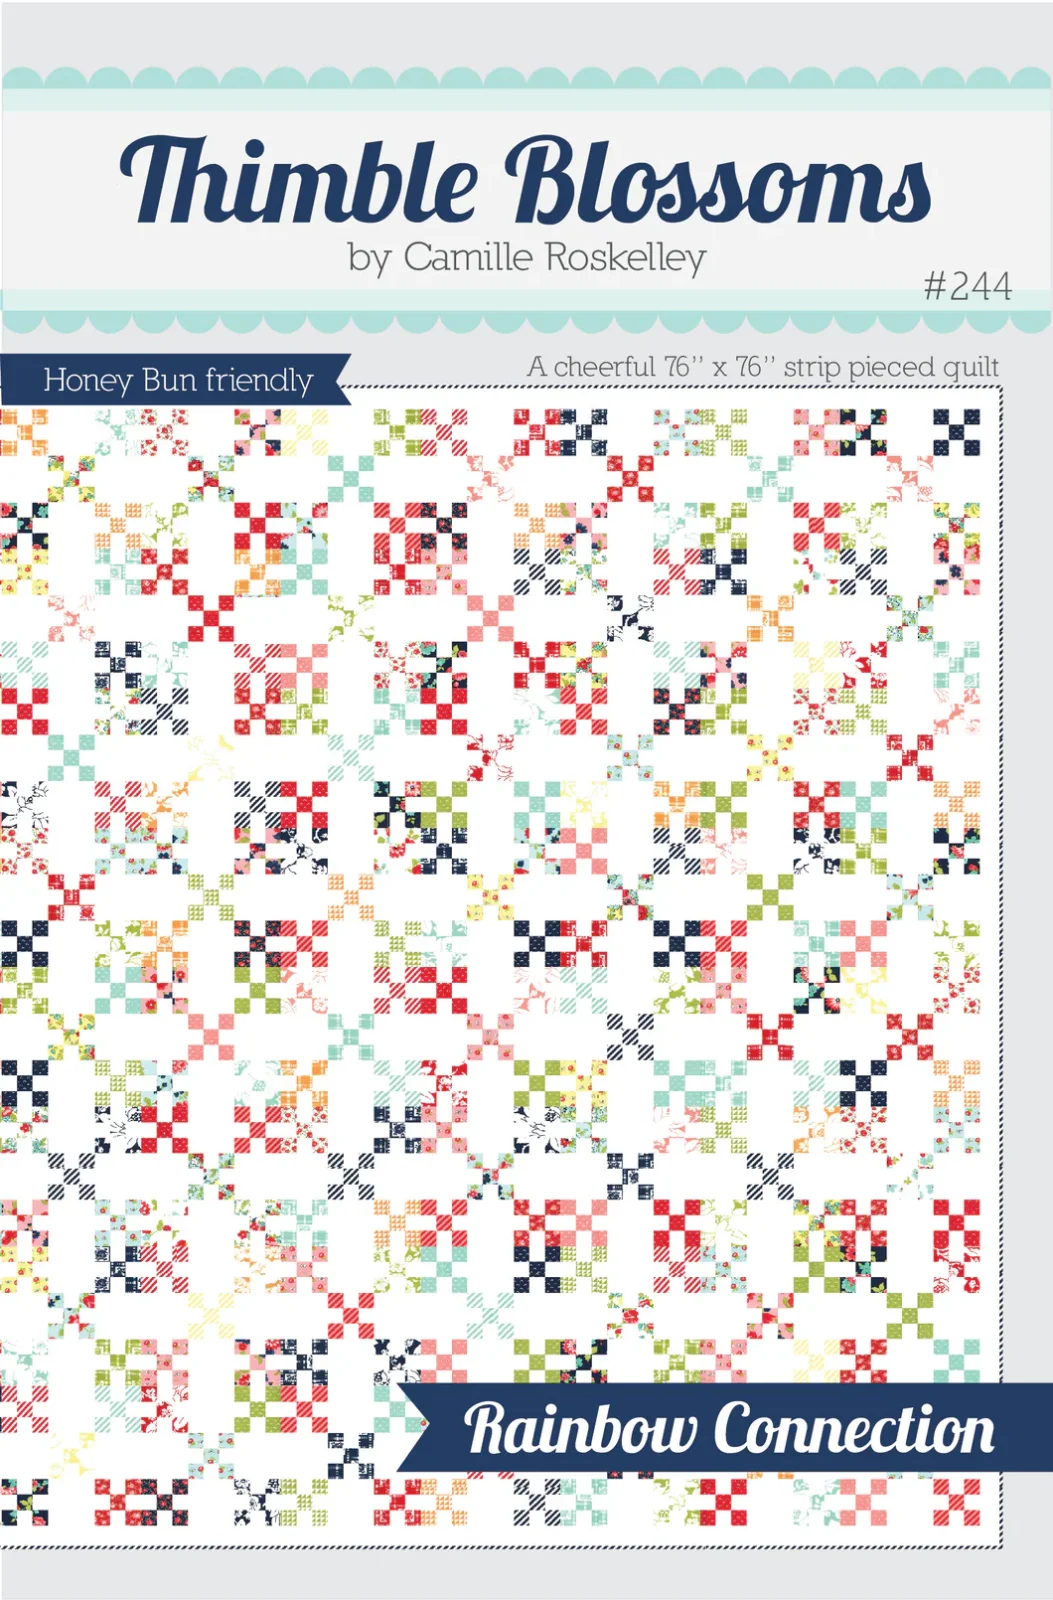Select the red block in quilt's bottom-right corner
The width and height of the screenshot is (1053, 1600).
coord(956,1502)
